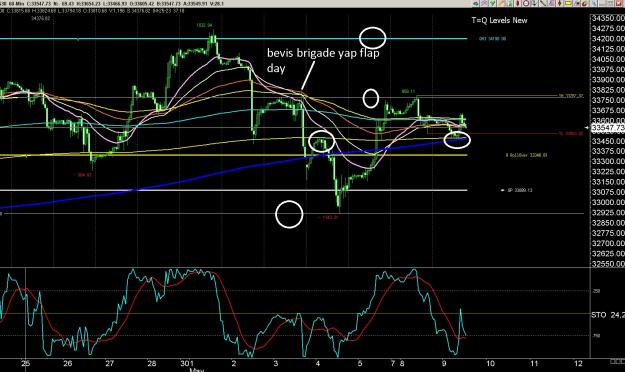Image resolution: width=625 pixels, height=372 pixels.
Task: Click the current price tag 33547.73
Action: point(608,128)
